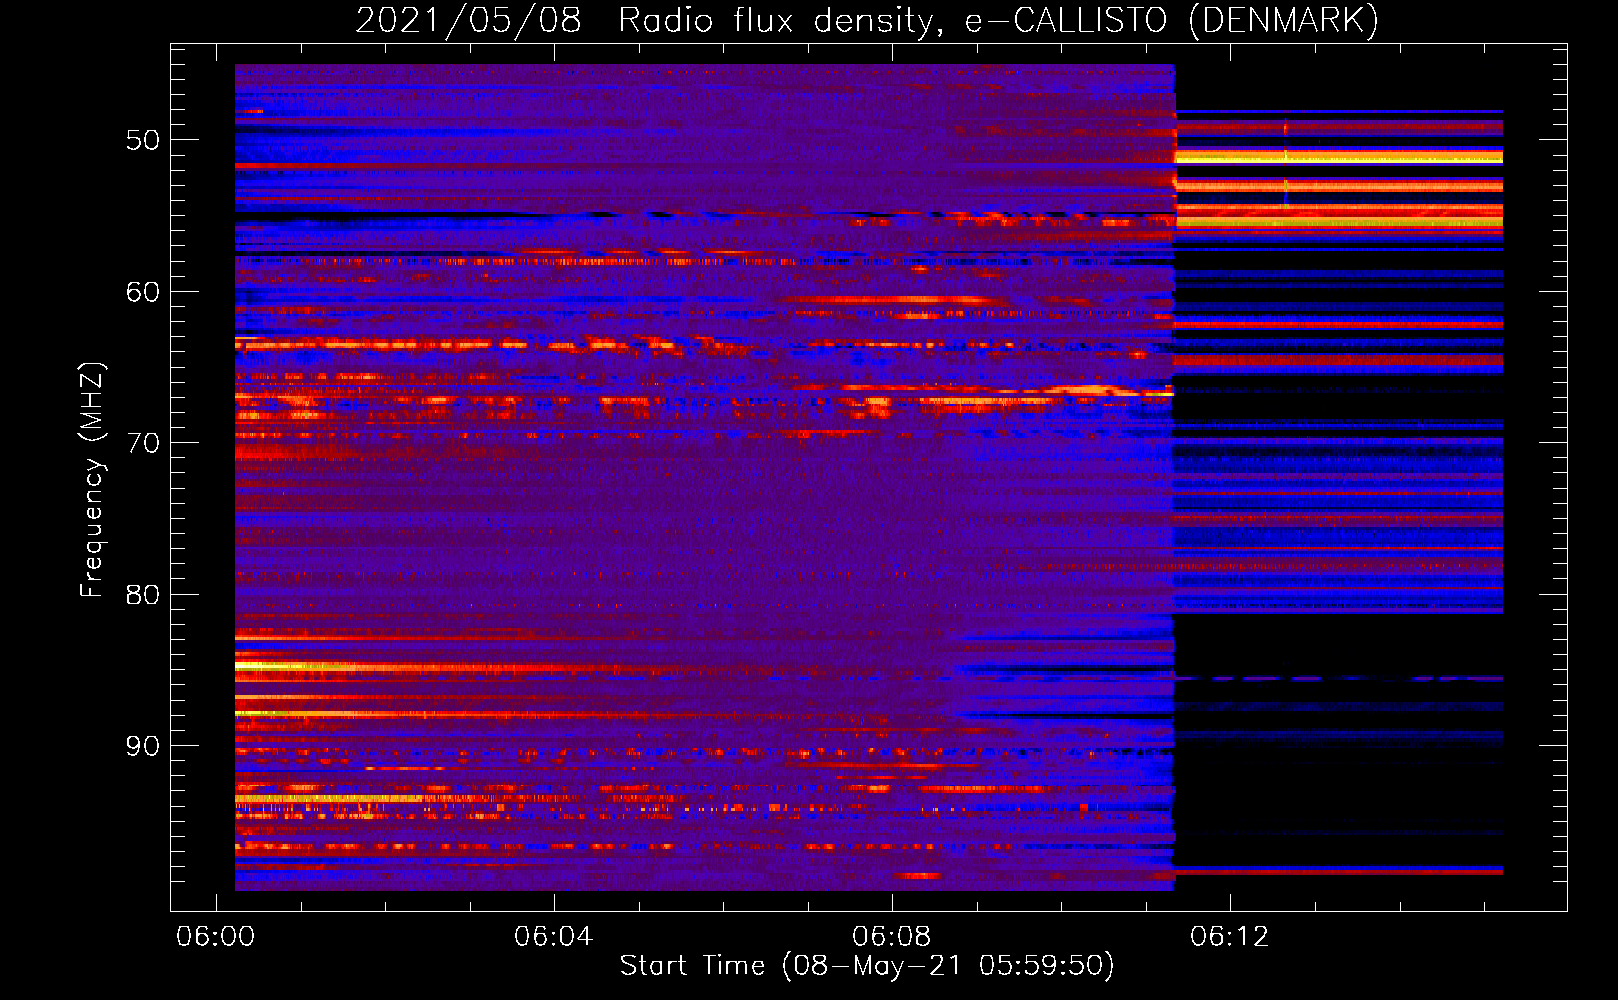Click the plot title '2021/05/08 Radio flux density'
This screenshot has width=1618, height=1000.
[x=648, y=20]
